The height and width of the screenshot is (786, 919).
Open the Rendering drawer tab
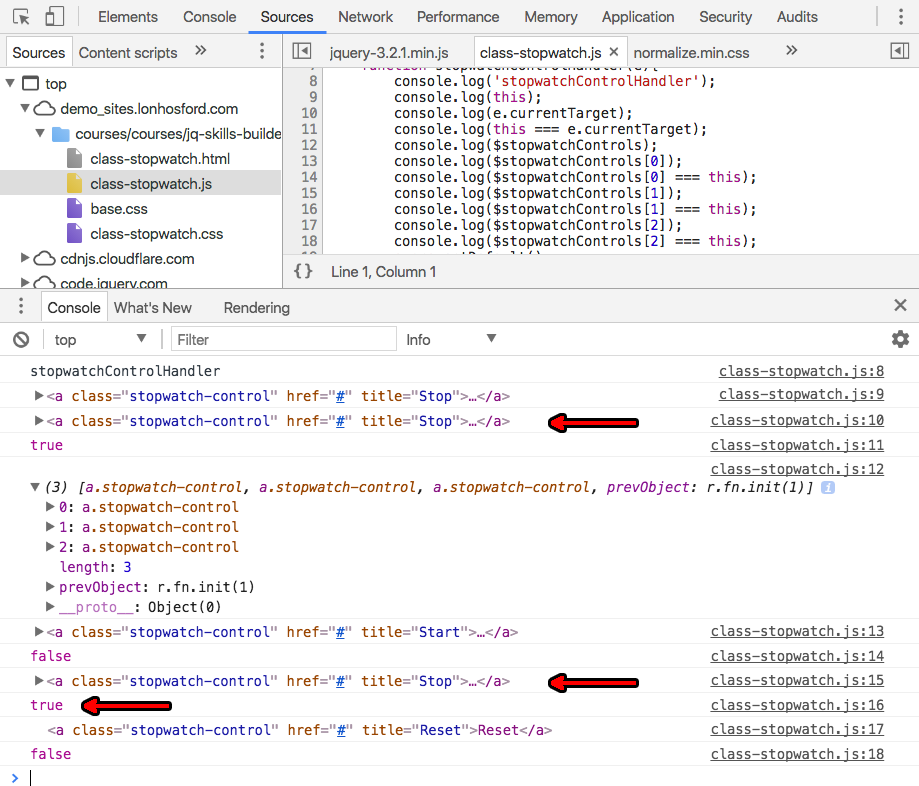pos(257,308)
